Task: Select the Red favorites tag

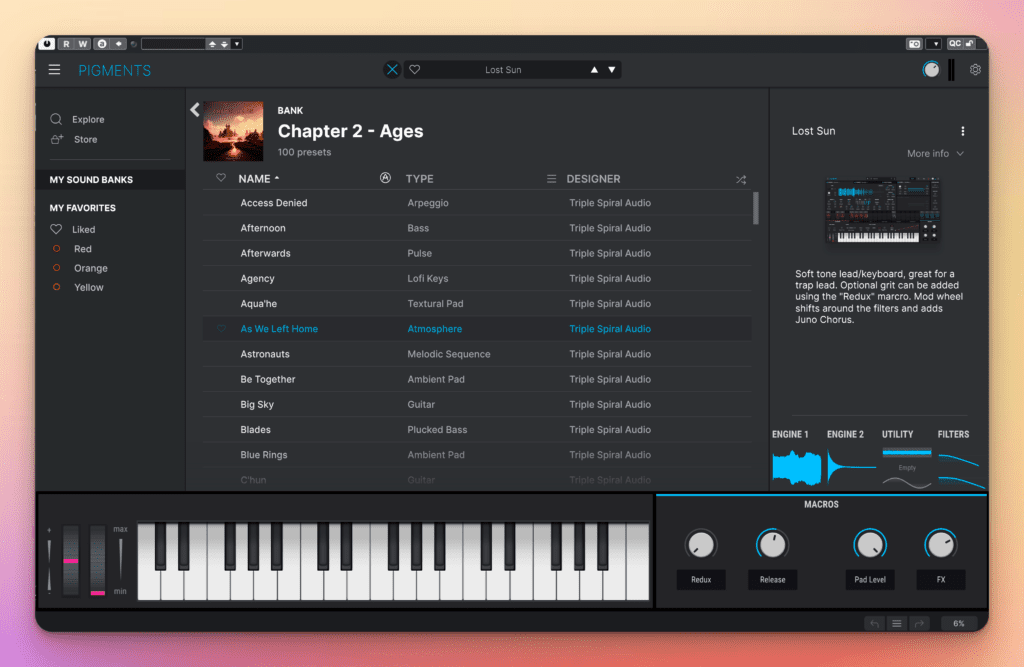Action: (82, 249)
